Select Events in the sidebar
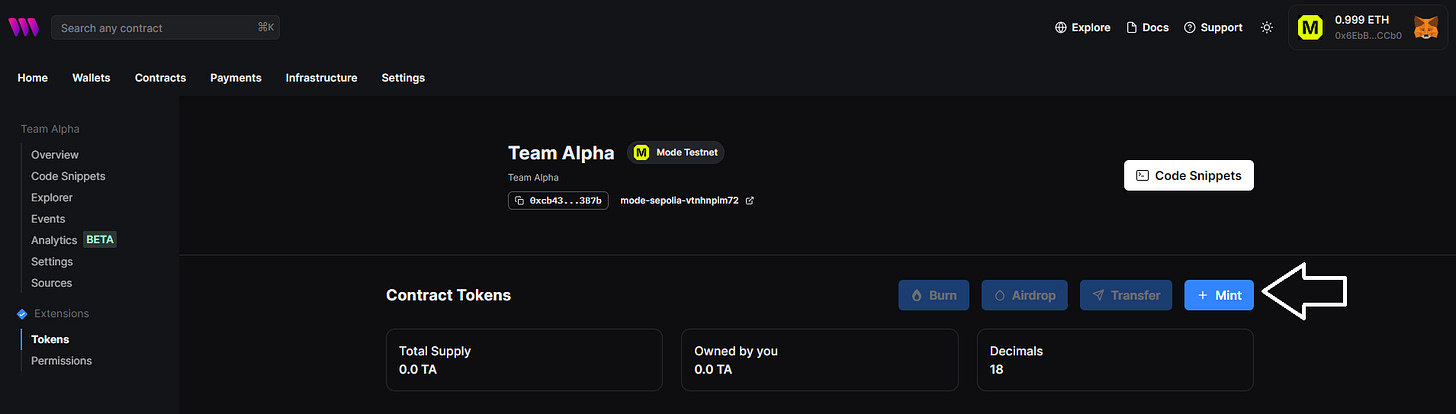Viewport: 1456px width, 414px height. click(x=48, y=219)
